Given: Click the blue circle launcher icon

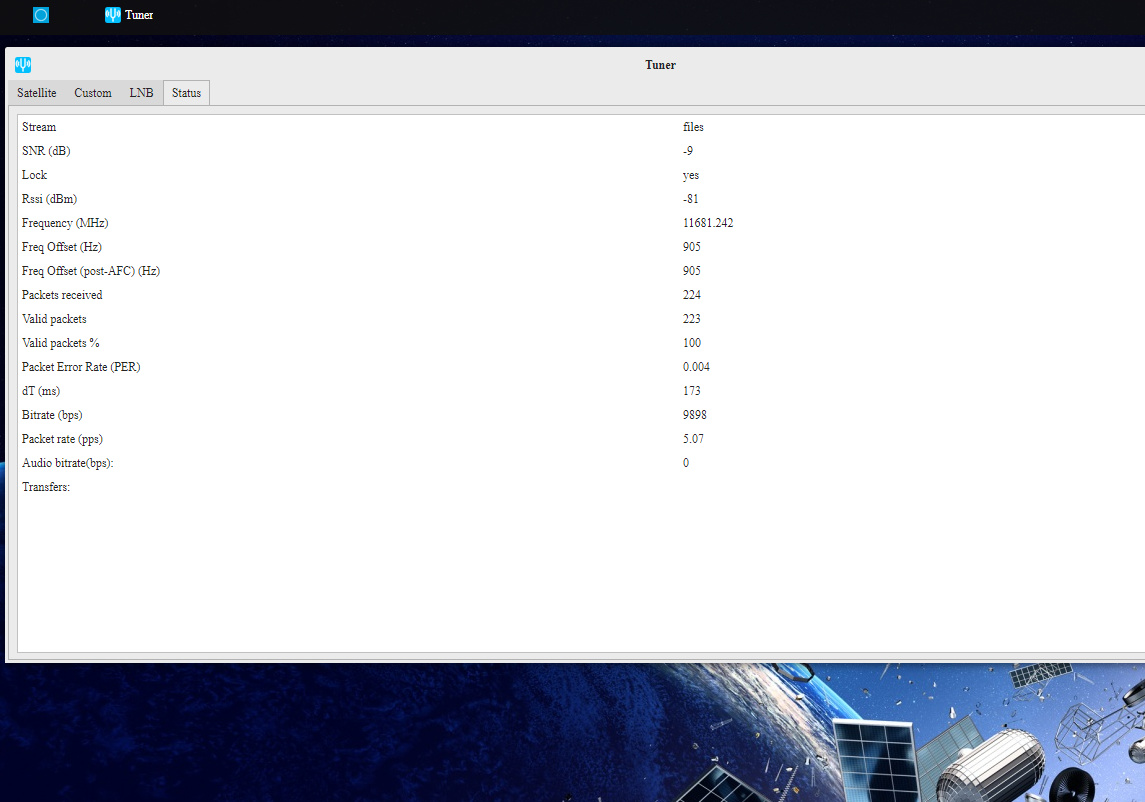Looking at the screenshot, I should (x=41, y=15).
